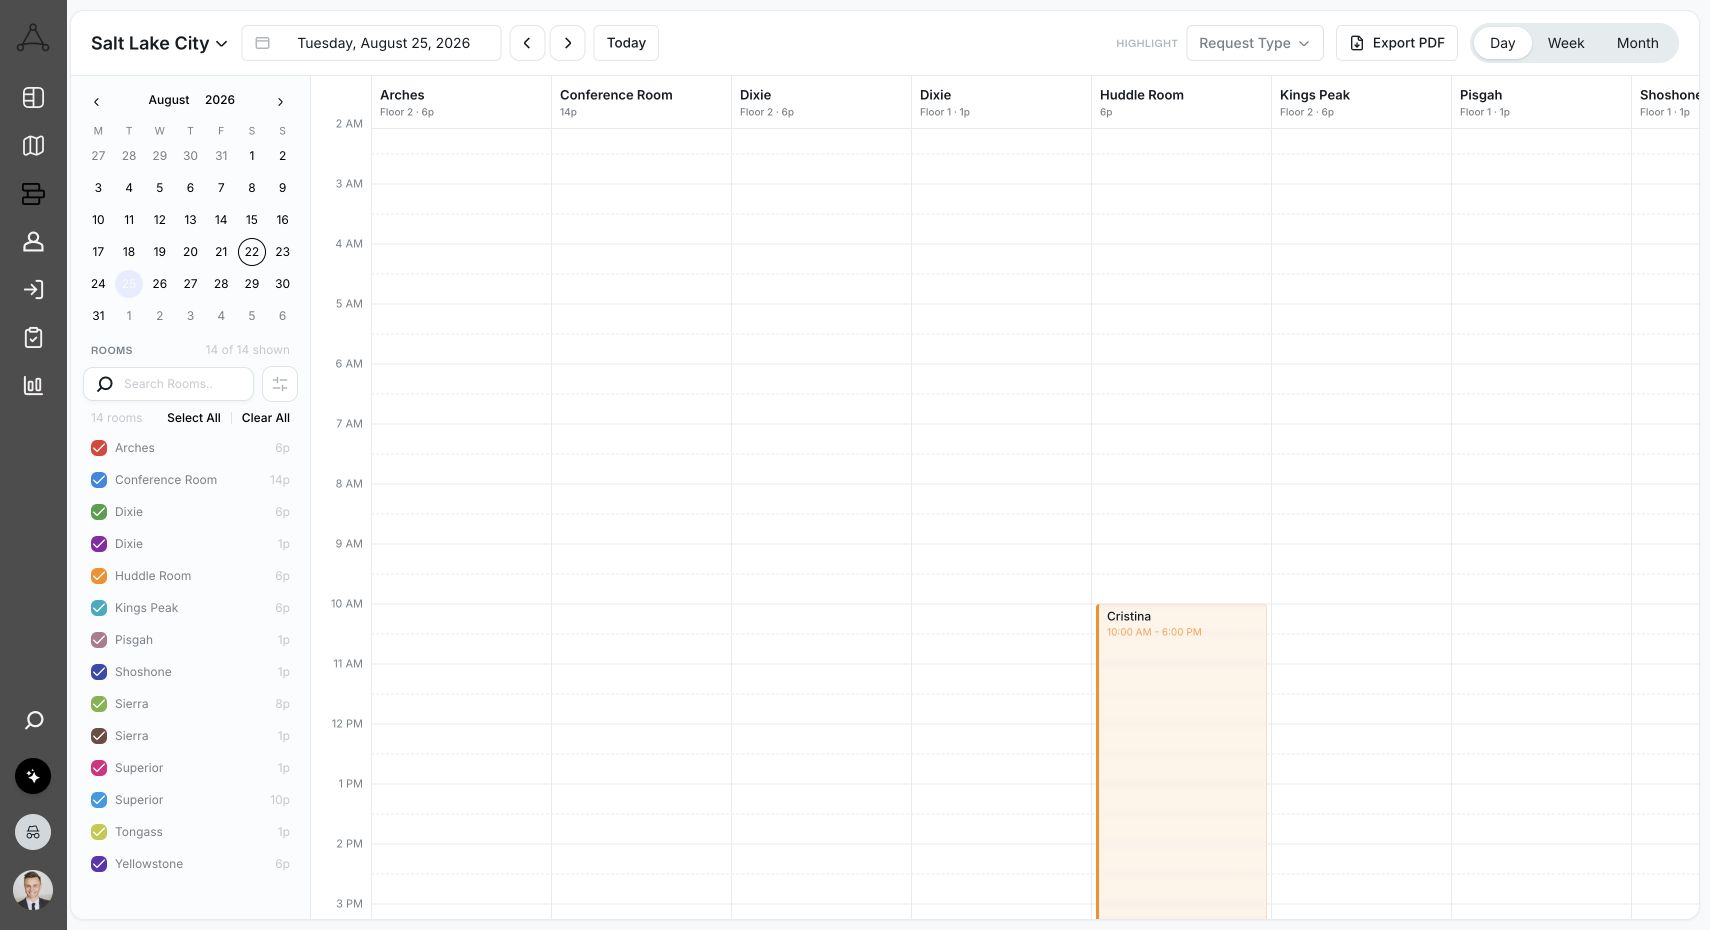1710x930 pixels.
Task: Toggle the Dixie 1p room checkbox
Action: 99,544
